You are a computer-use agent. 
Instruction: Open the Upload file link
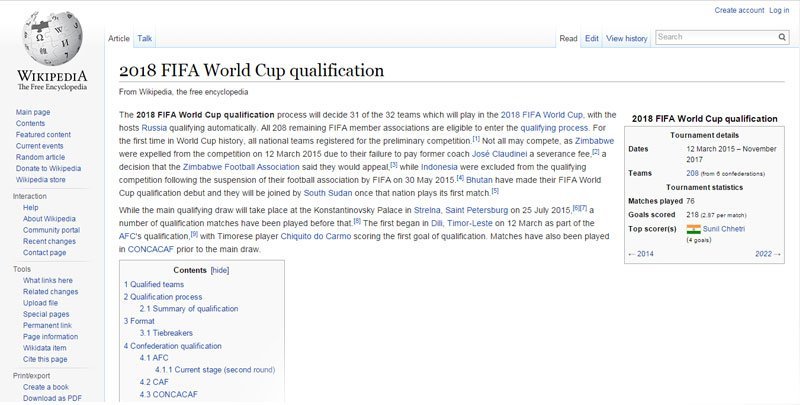point(40,303)
